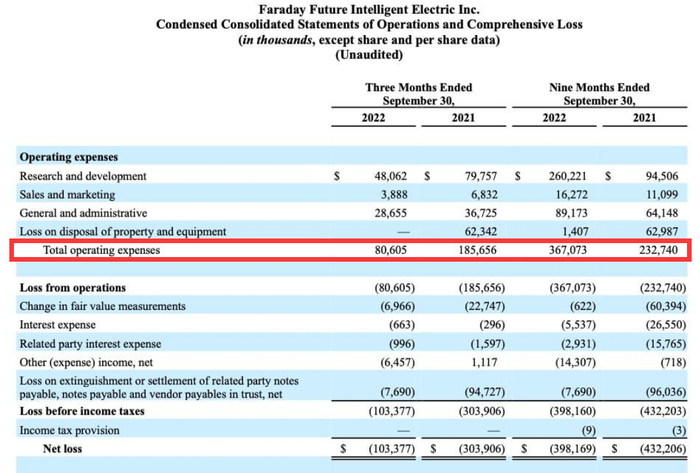700x473 pixels.
Task: Click General and administrative value 28,655
Action: 391,213
